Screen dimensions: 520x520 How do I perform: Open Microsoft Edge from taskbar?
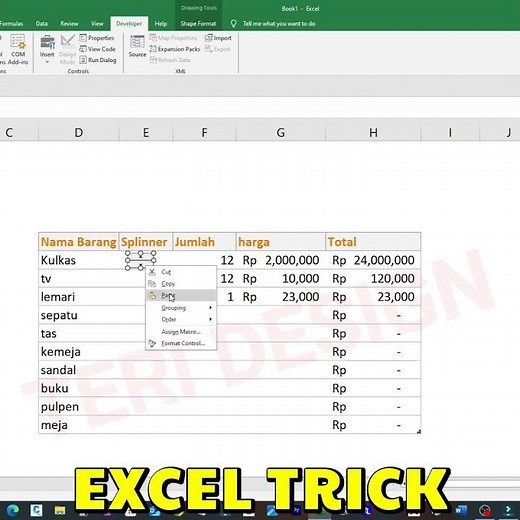(x=13, y=510)
